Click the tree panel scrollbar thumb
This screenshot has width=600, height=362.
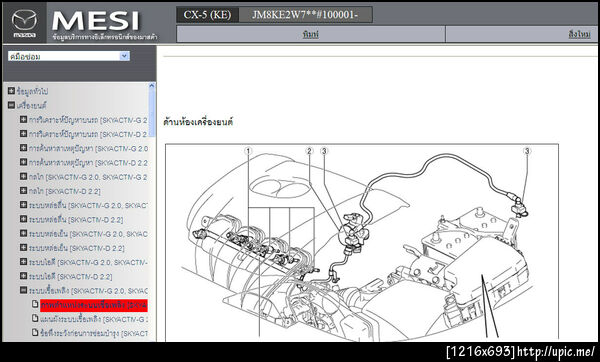(x=152, y=113)
